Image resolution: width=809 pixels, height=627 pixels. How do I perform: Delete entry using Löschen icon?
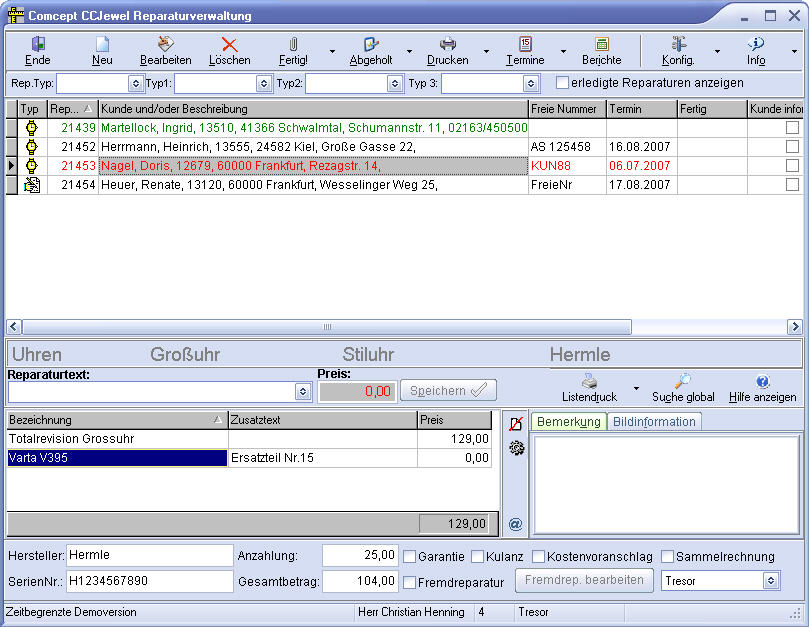coord(229,45)
